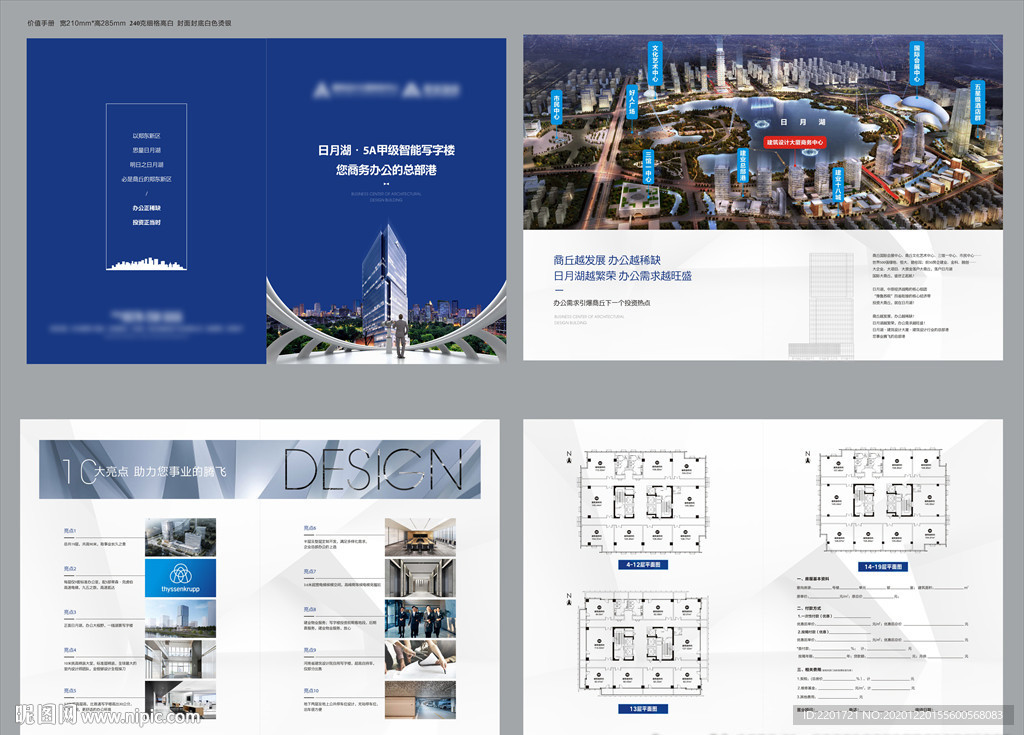The image size is (1024, 735).
Task: Select the 市民中心 blue map marker
Action: (x=556, y=108)
